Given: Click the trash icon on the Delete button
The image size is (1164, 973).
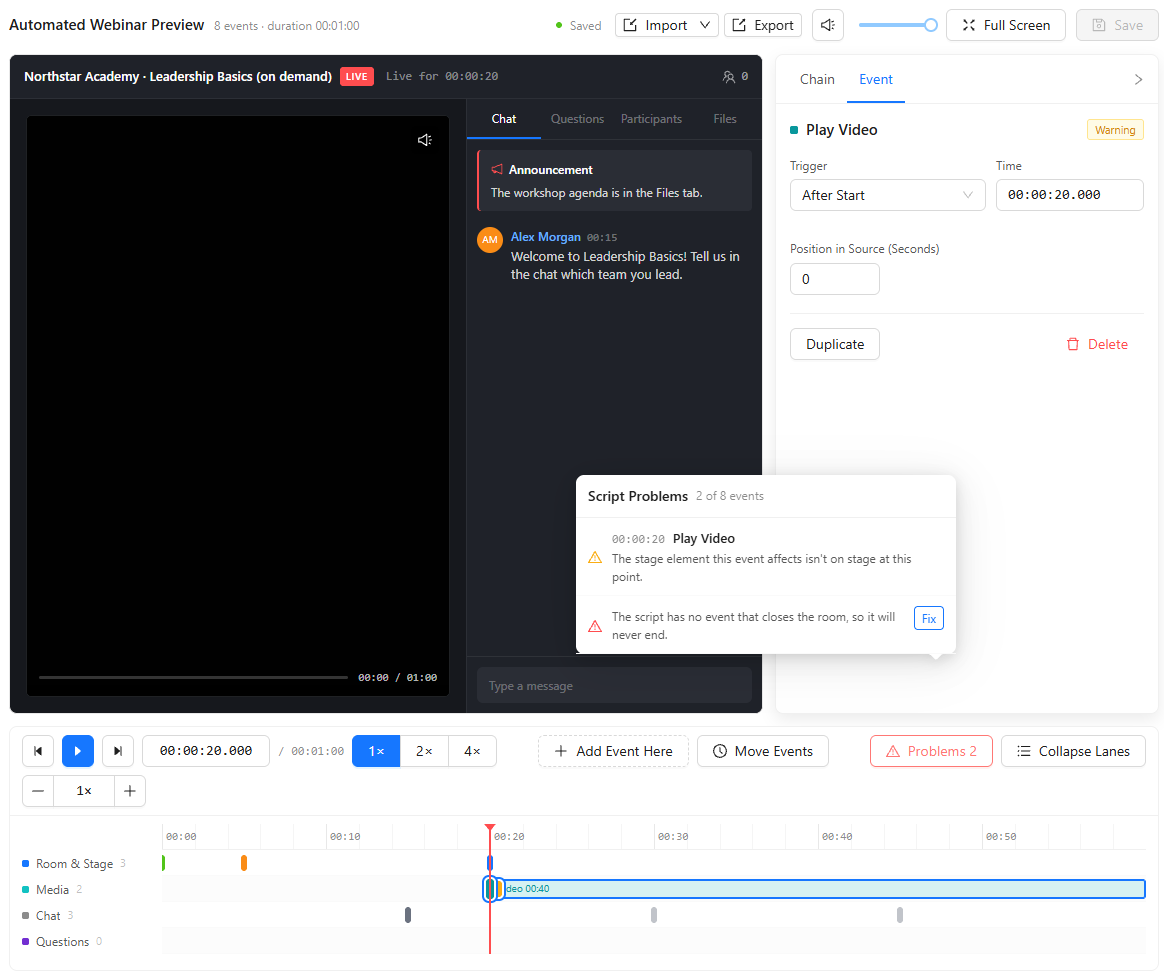Looking at the screenshot, I should coord(1073,344).
